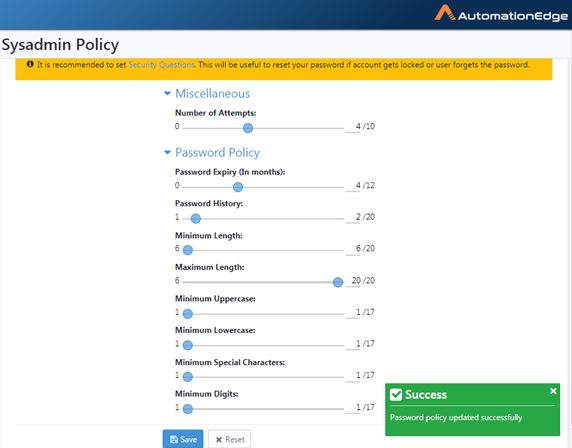Reset the policy settings
Image resolution: width=572 pixels, height=448 pixels.
click(x=229, y=439)
